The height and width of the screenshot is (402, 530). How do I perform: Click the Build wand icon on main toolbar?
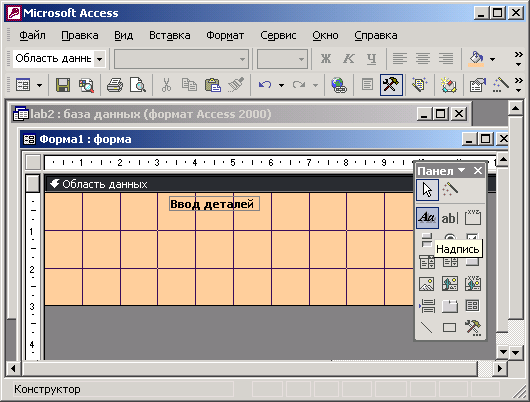[500, 85]
